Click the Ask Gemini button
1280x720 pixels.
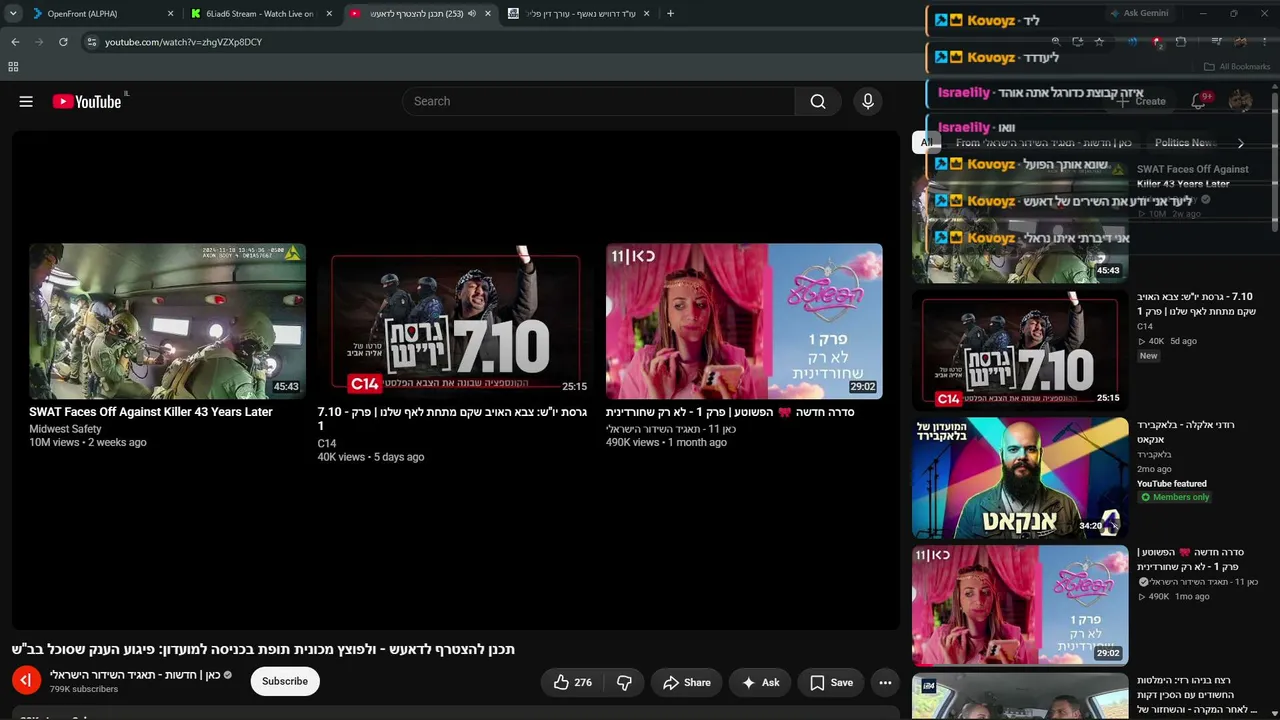pyautogui.click(x=1139, y=14)
